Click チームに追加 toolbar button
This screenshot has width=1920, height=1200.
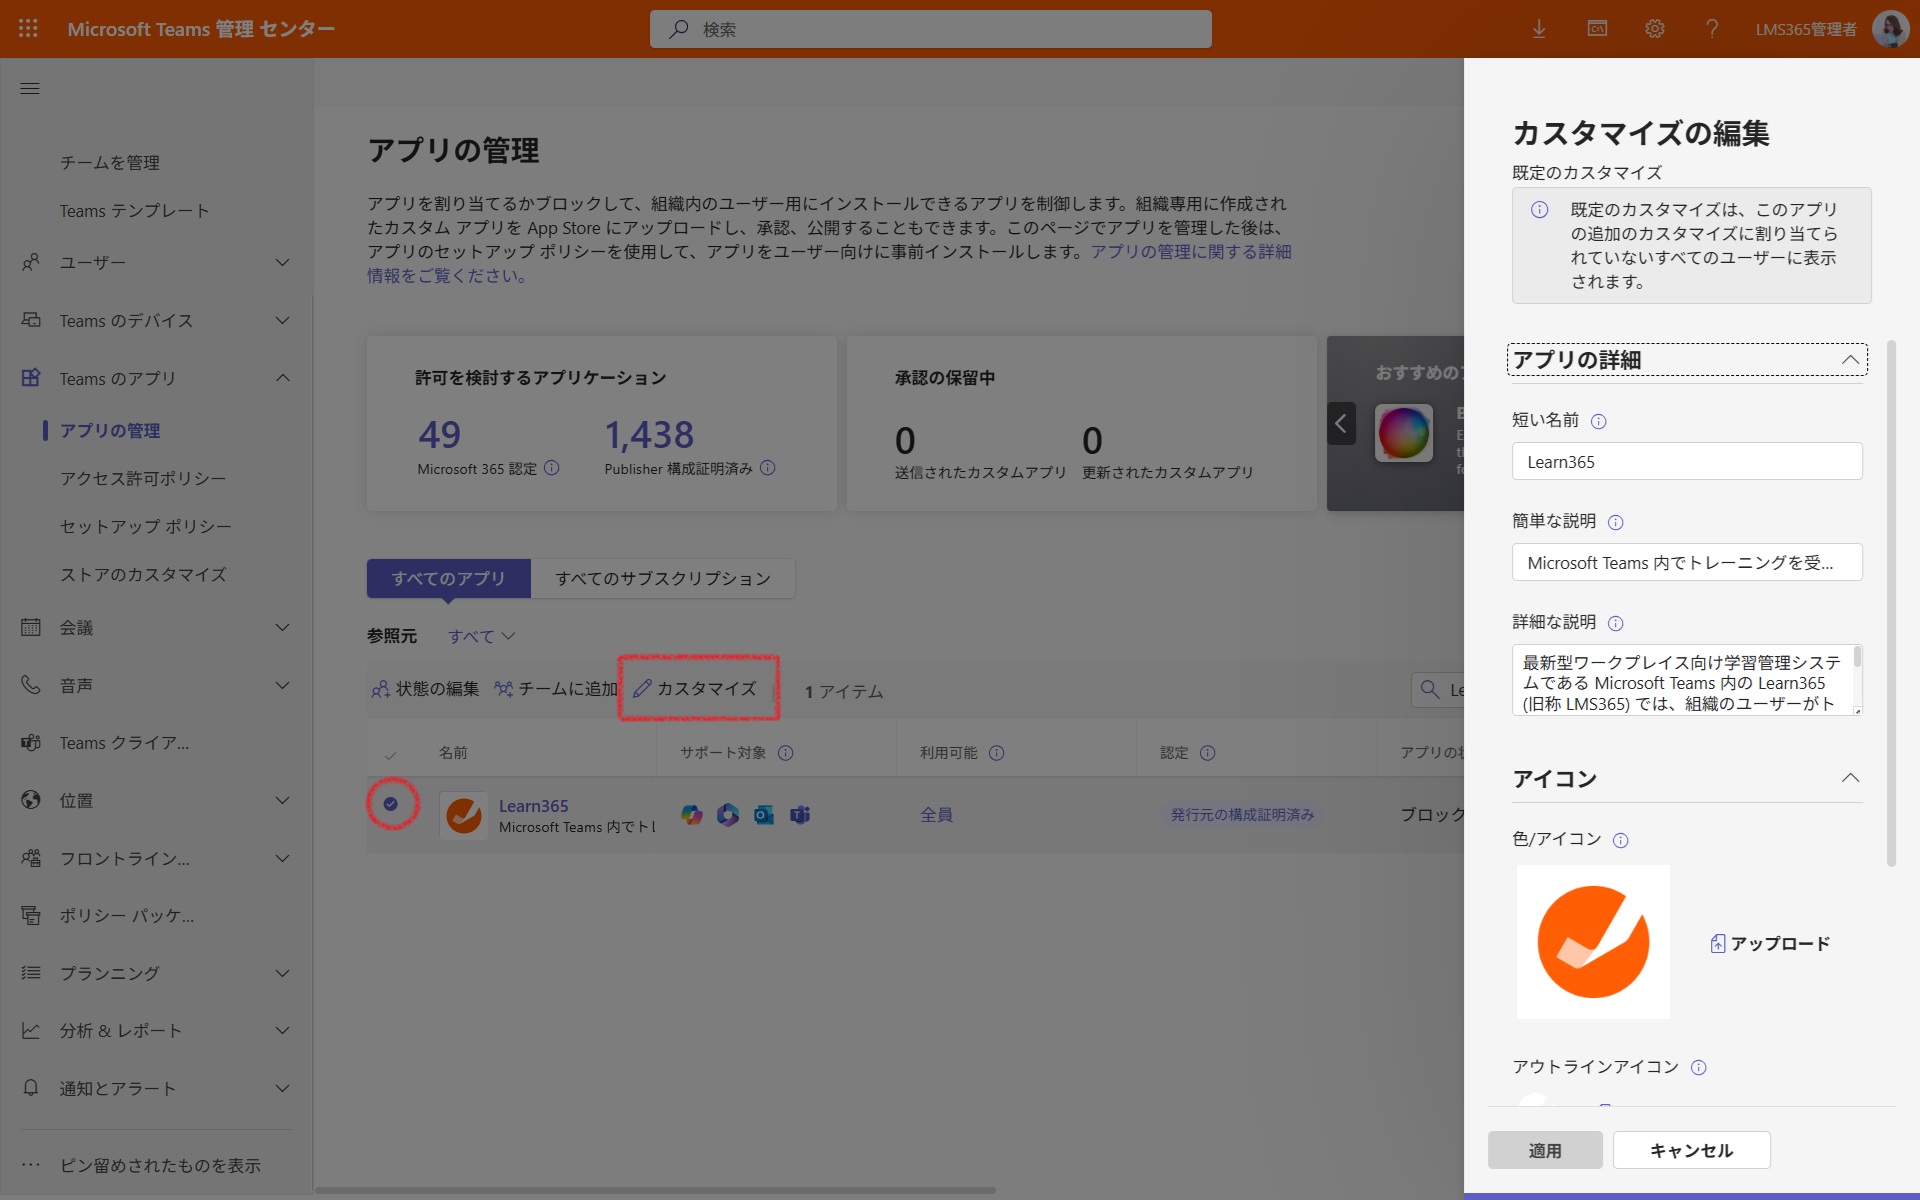[x=556, y=689]
